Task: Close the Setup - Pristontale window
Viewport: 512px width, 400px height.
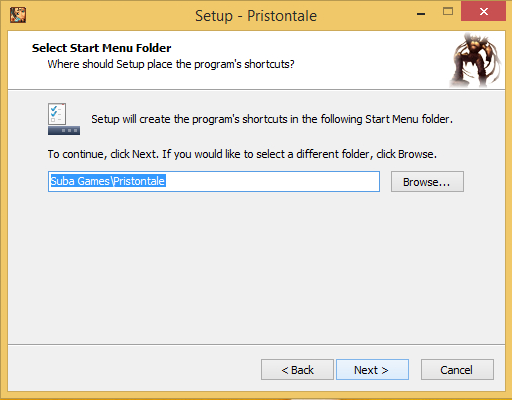Action: pos(483,11)
